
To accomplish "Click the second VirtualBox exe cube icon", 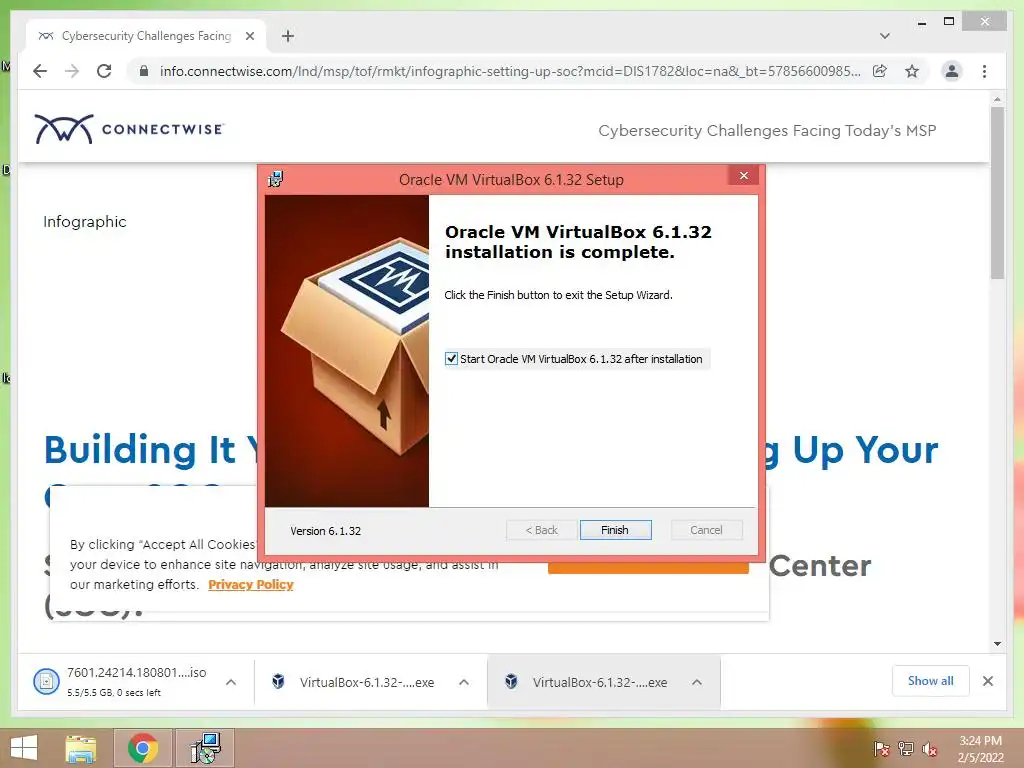I will tap(511, 682).
